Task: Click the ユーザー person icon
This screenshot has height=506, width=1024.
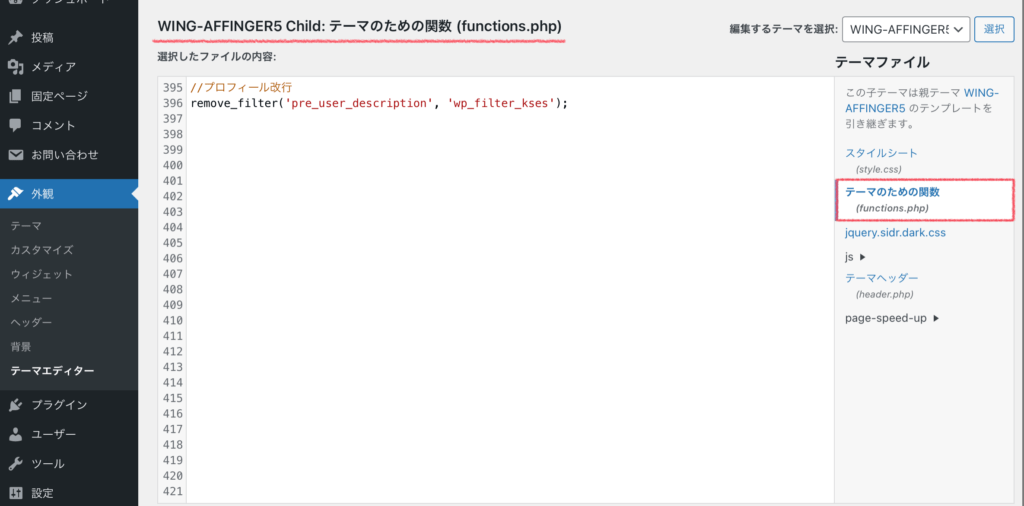Action: click(16, 434)
